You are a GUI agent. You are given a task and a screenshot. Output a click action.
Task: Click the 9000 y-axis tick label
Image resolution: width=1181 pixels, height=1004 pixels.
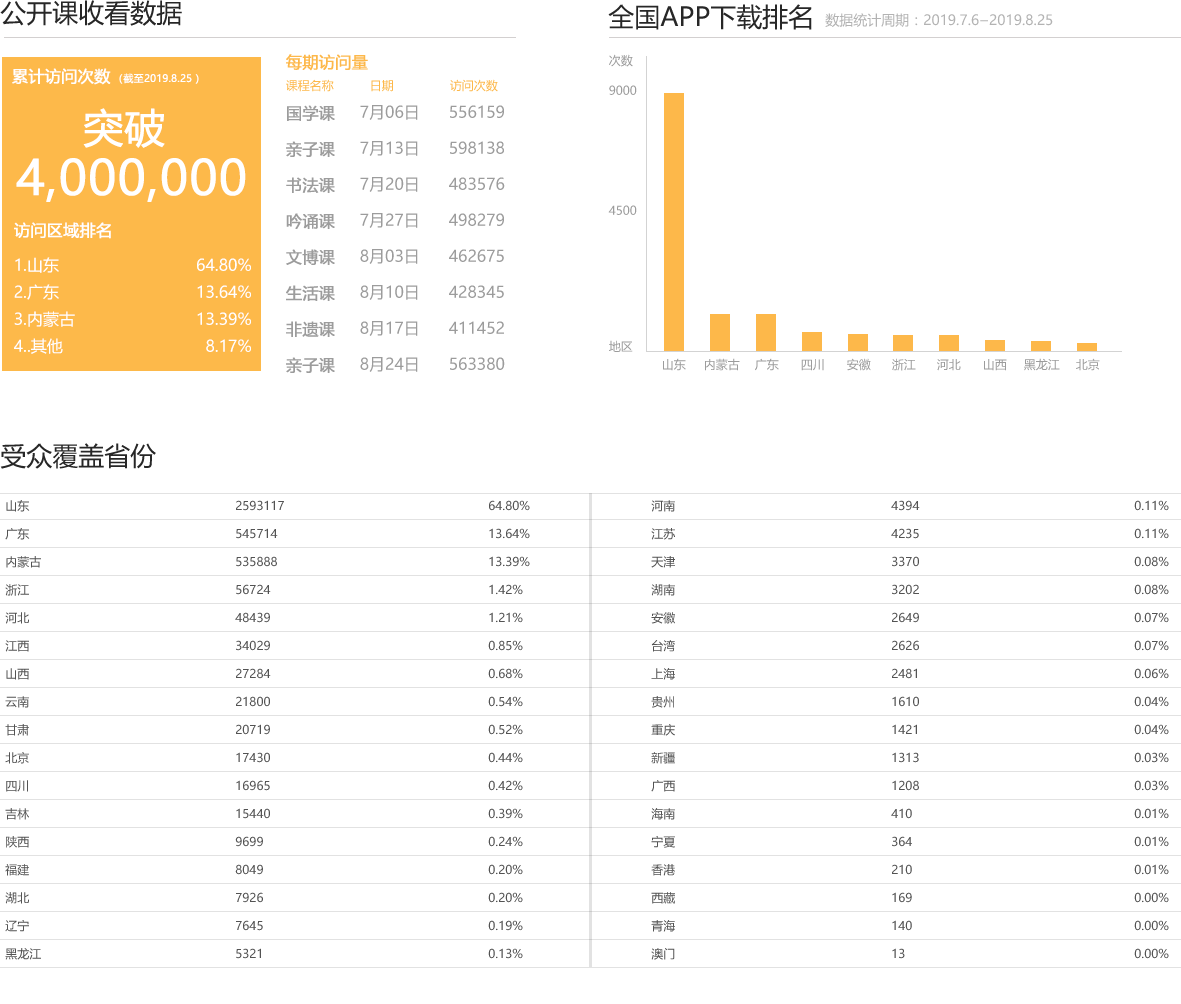(x=622, y=91)
